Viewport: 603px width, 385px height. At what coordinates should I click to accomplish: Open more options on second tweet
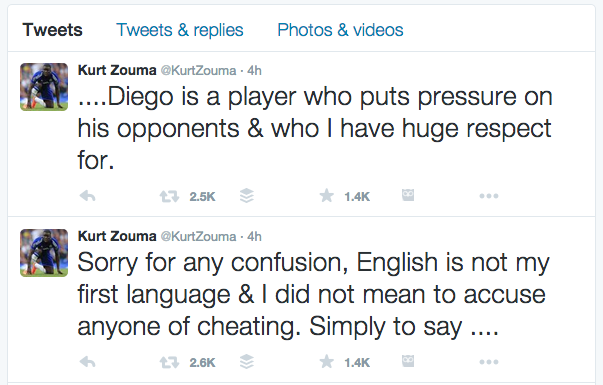pos(489,362)
